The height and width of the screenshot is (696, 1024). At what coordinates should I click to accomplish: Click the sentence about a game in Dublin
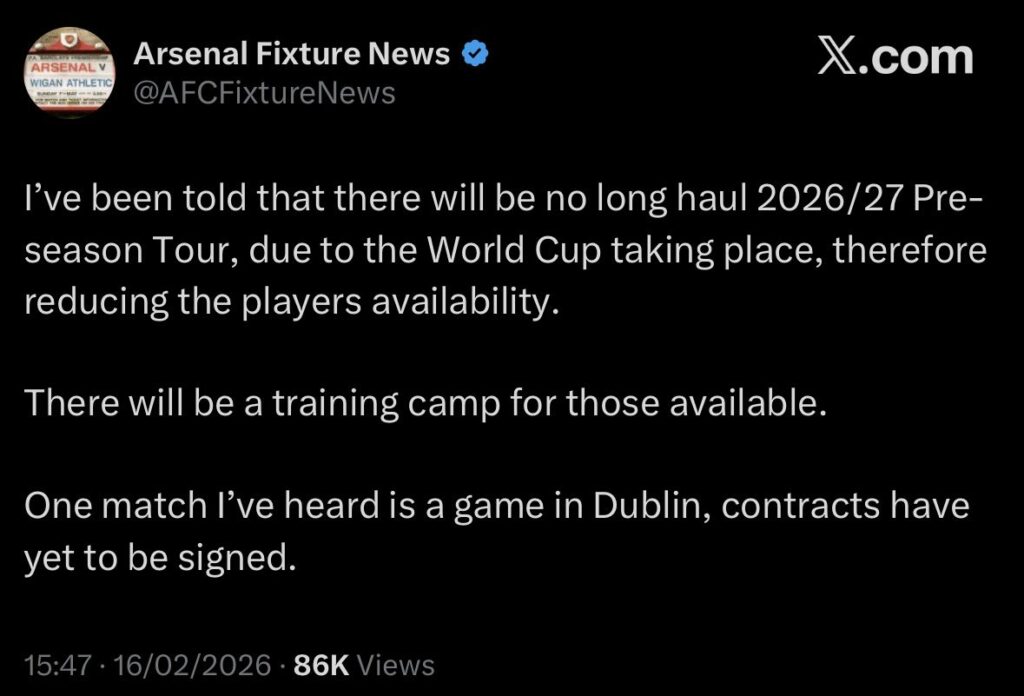496,530
